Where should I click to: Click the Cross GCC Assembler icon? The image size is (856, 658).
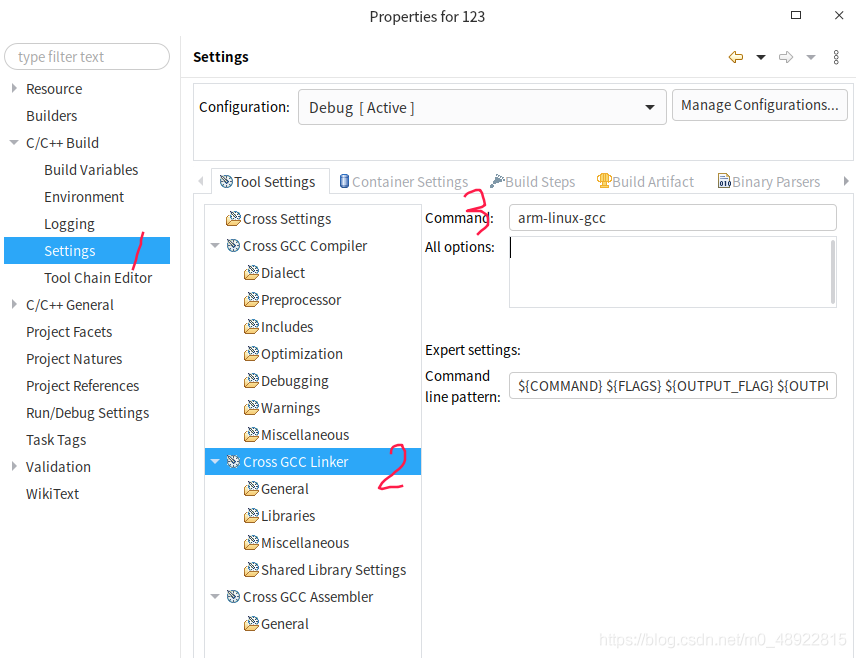point(233,597)
